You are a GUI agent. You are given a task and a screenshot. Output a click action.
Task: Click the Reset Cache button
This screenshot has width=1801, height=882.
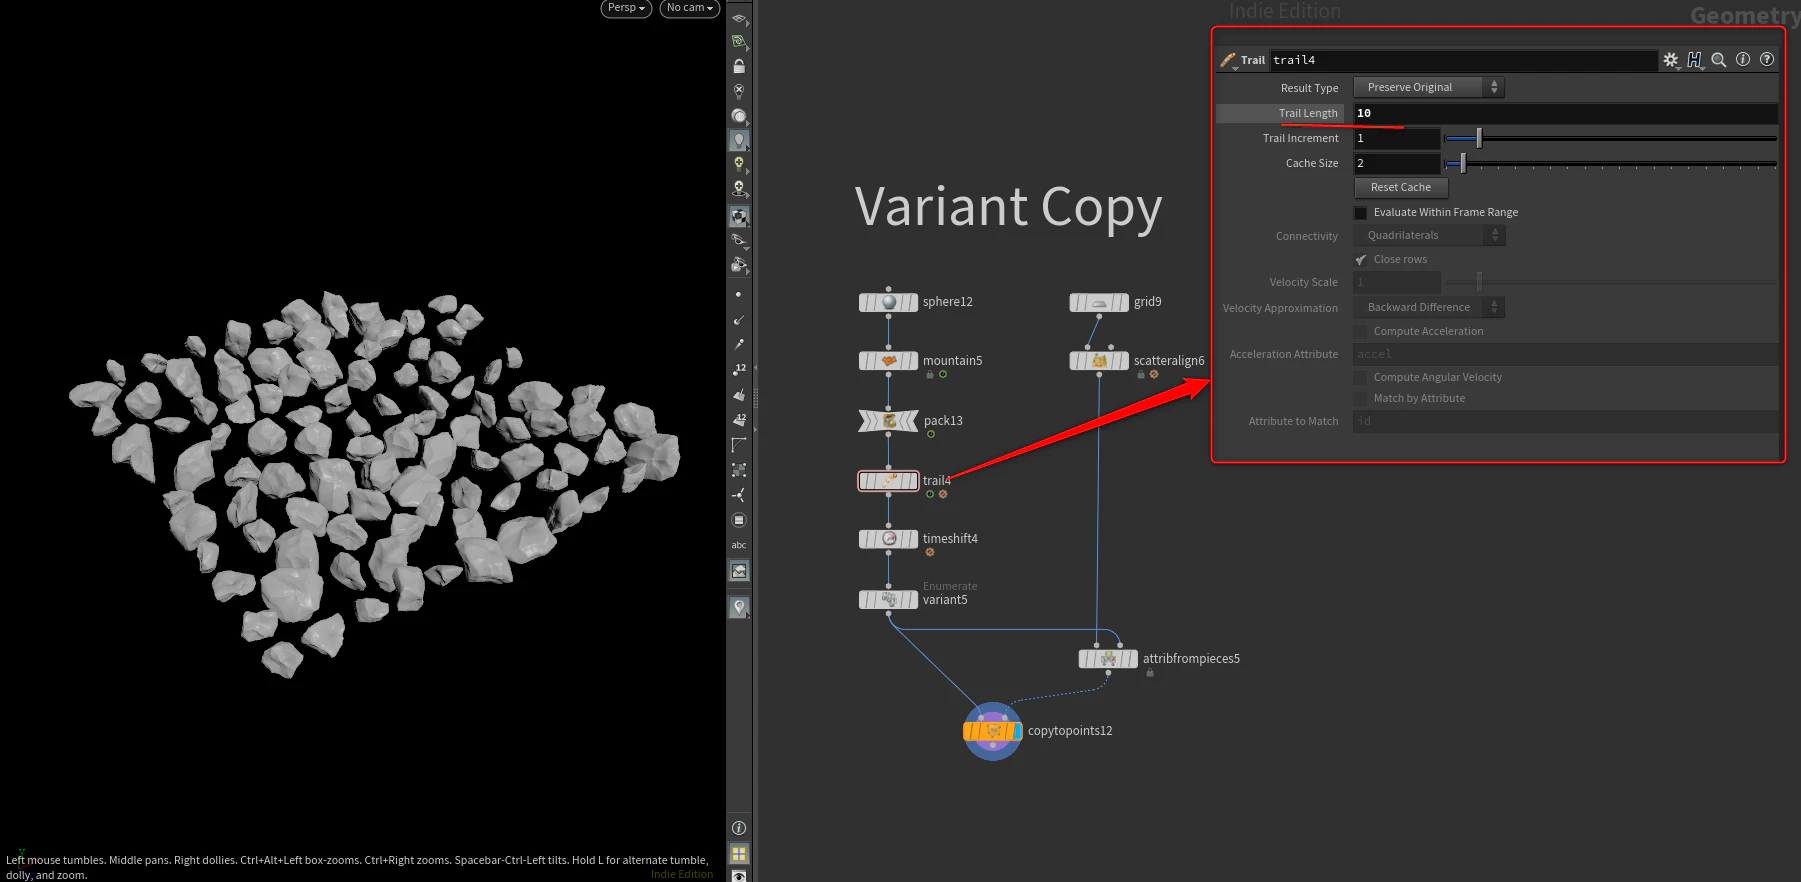pos(1401,188)
